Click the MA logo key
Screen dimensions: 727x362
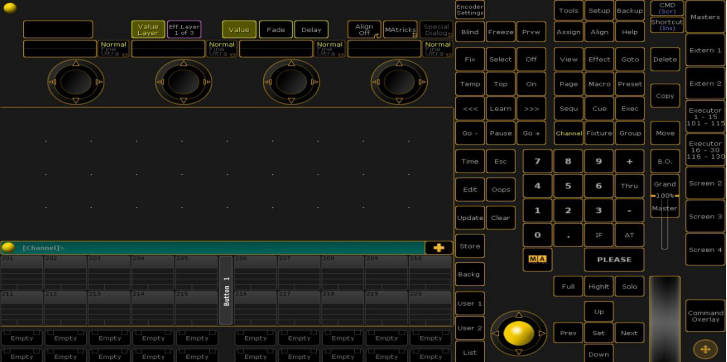(537, 260)
